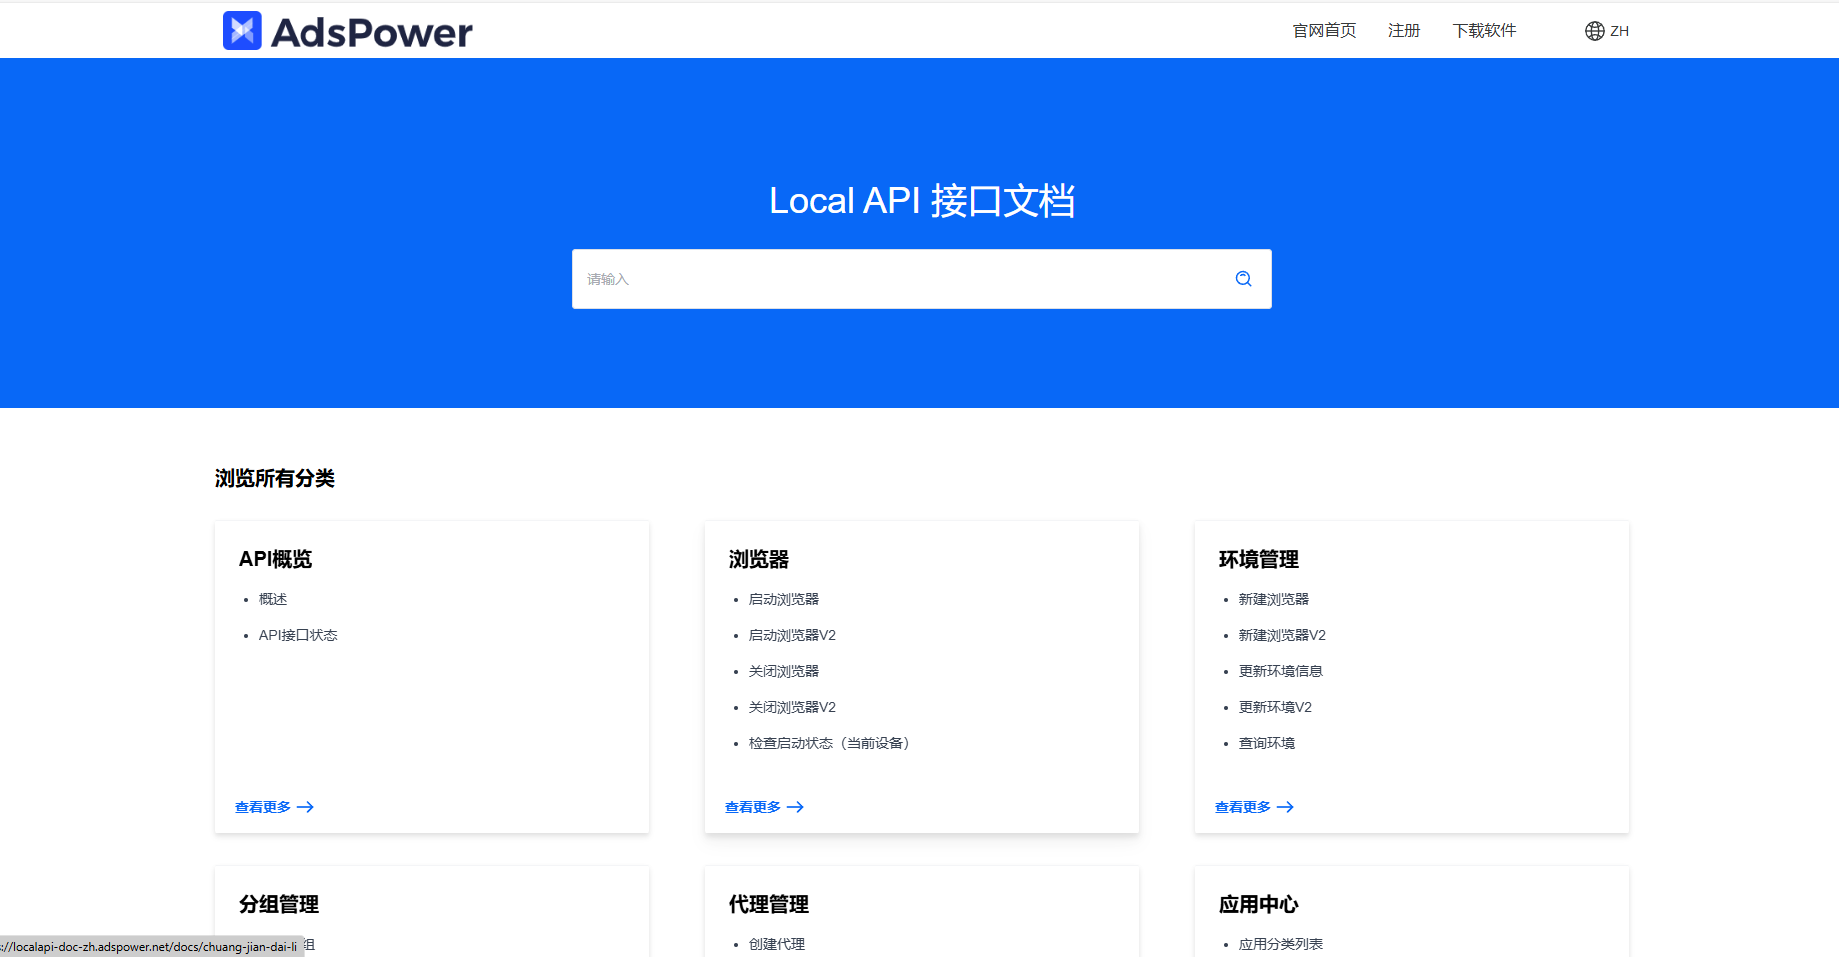Open 下载软件 in the top navigation
The width and height of the screenshot is (1839, 957).
(1484, 31)
